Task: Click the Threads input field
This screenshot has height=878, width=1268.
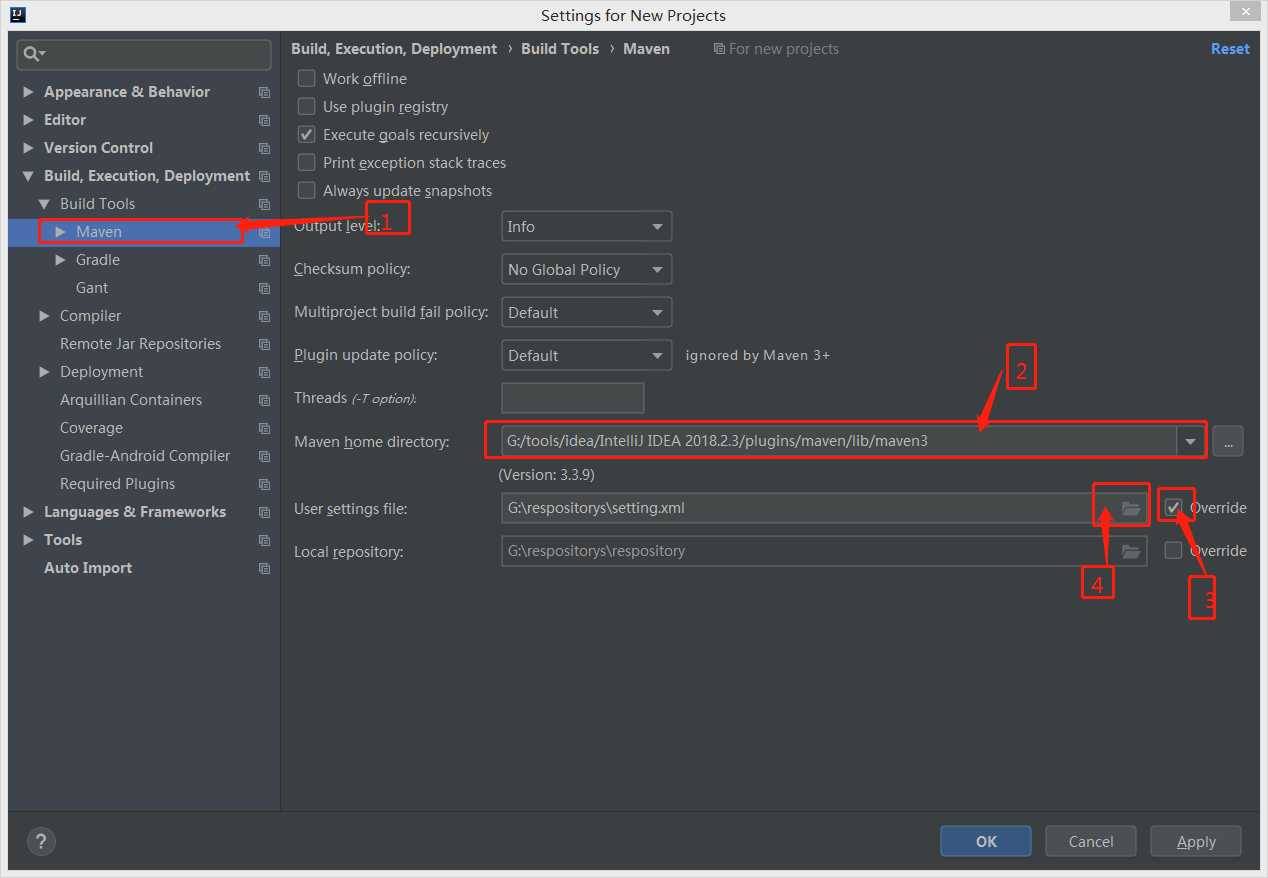Action: click(573, 398)
